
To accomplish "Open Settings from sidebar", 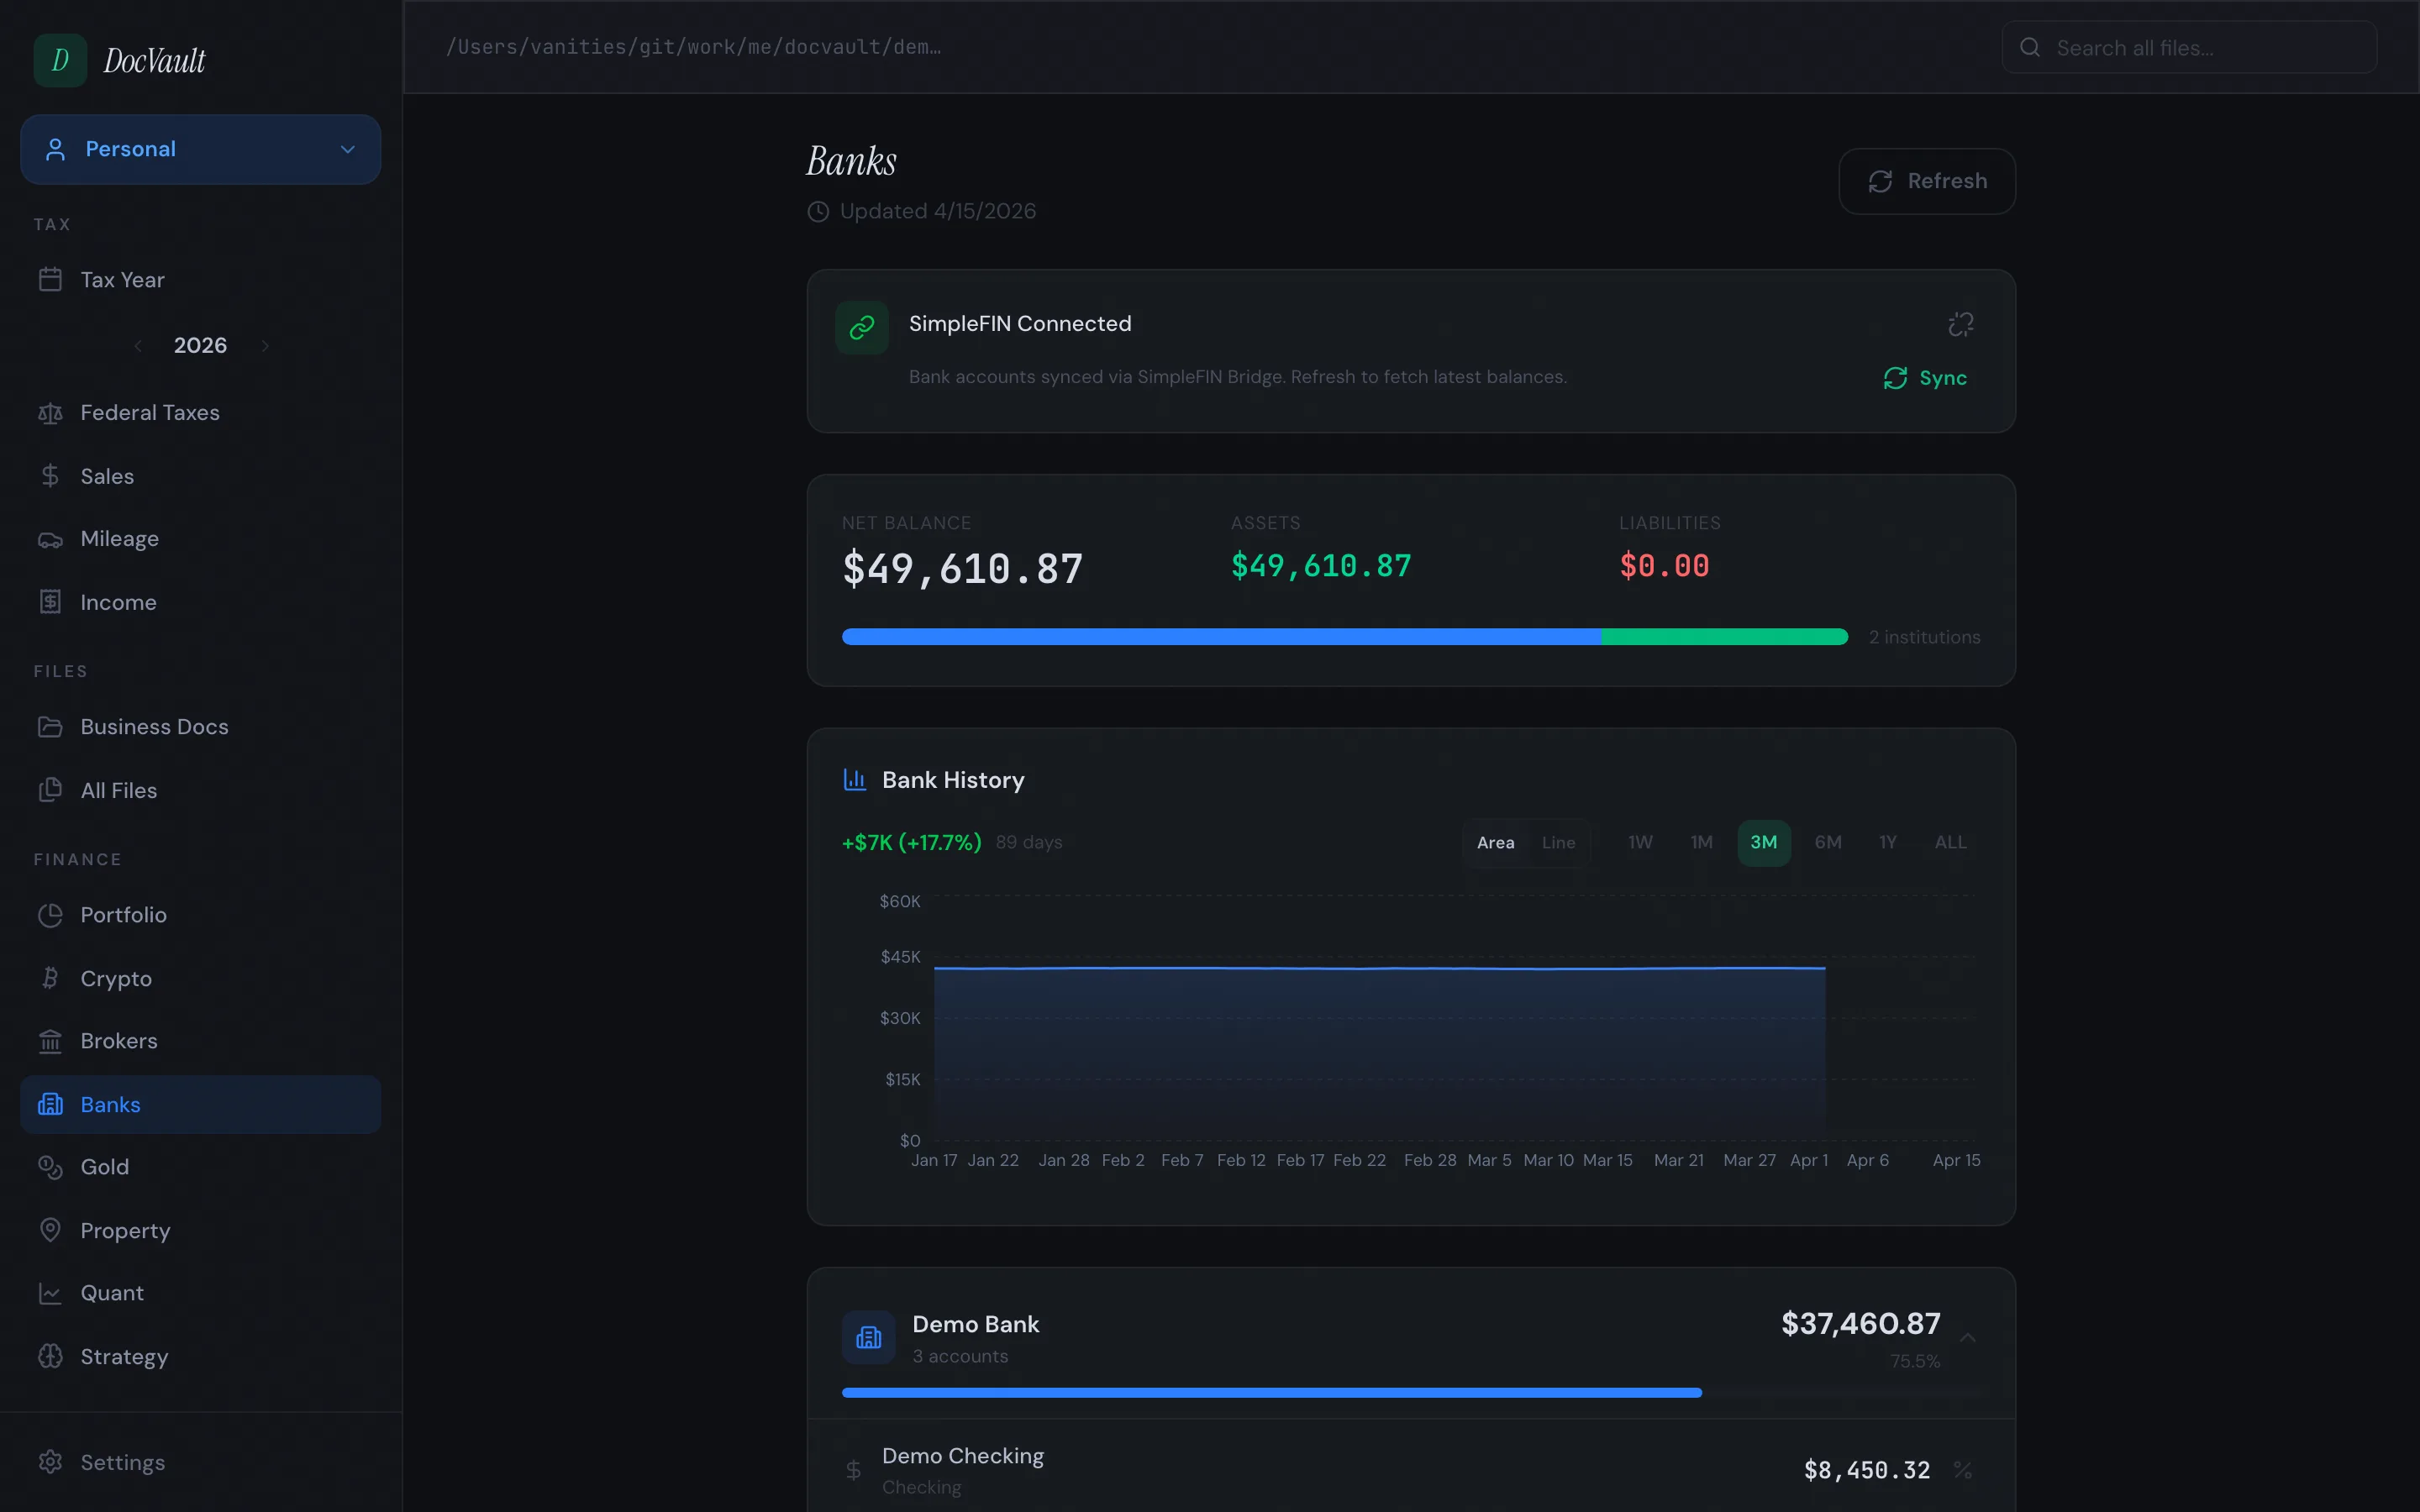I will [x=200, y=1462].
